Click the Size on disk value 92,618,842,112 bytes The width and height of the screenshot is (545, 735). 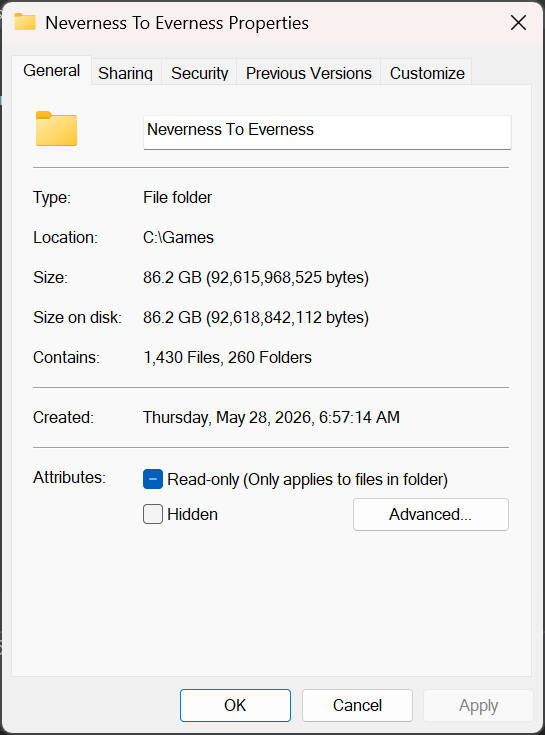(256, 317)
